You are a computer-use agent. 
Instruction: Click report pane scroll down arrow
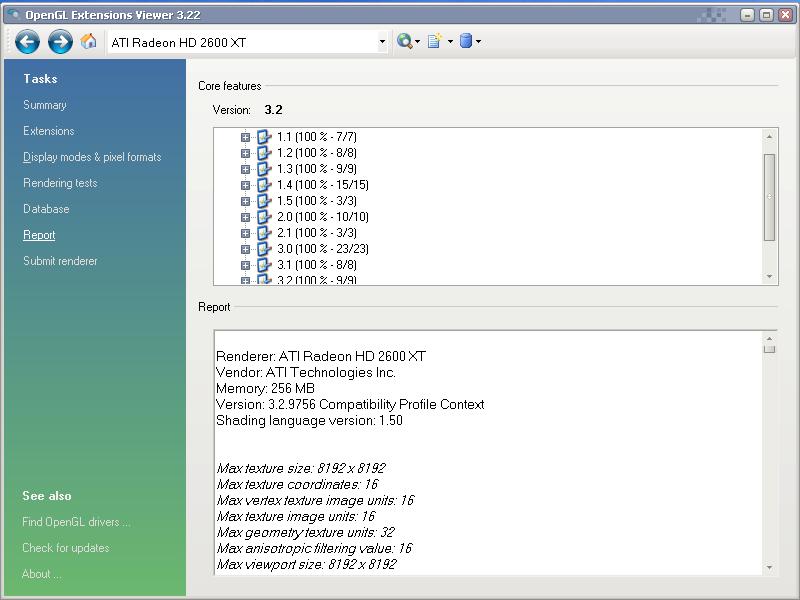click(x=769, y=567)
